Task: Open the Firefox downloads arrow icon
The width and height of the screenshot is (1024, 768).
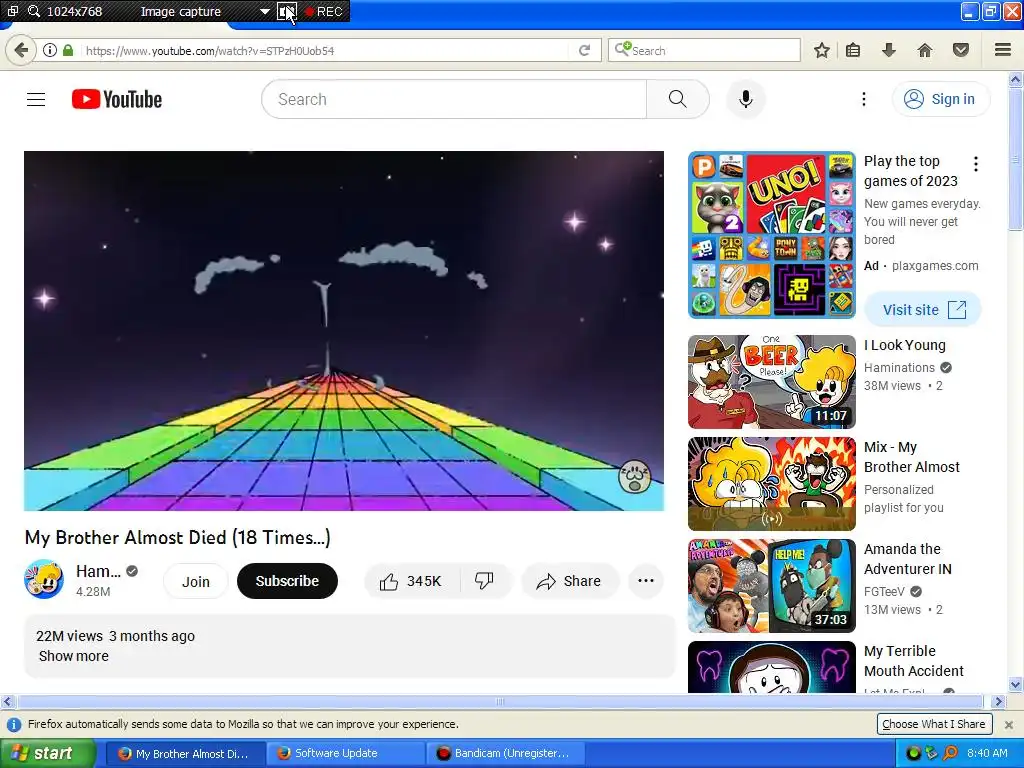Action: click(889, 50)
